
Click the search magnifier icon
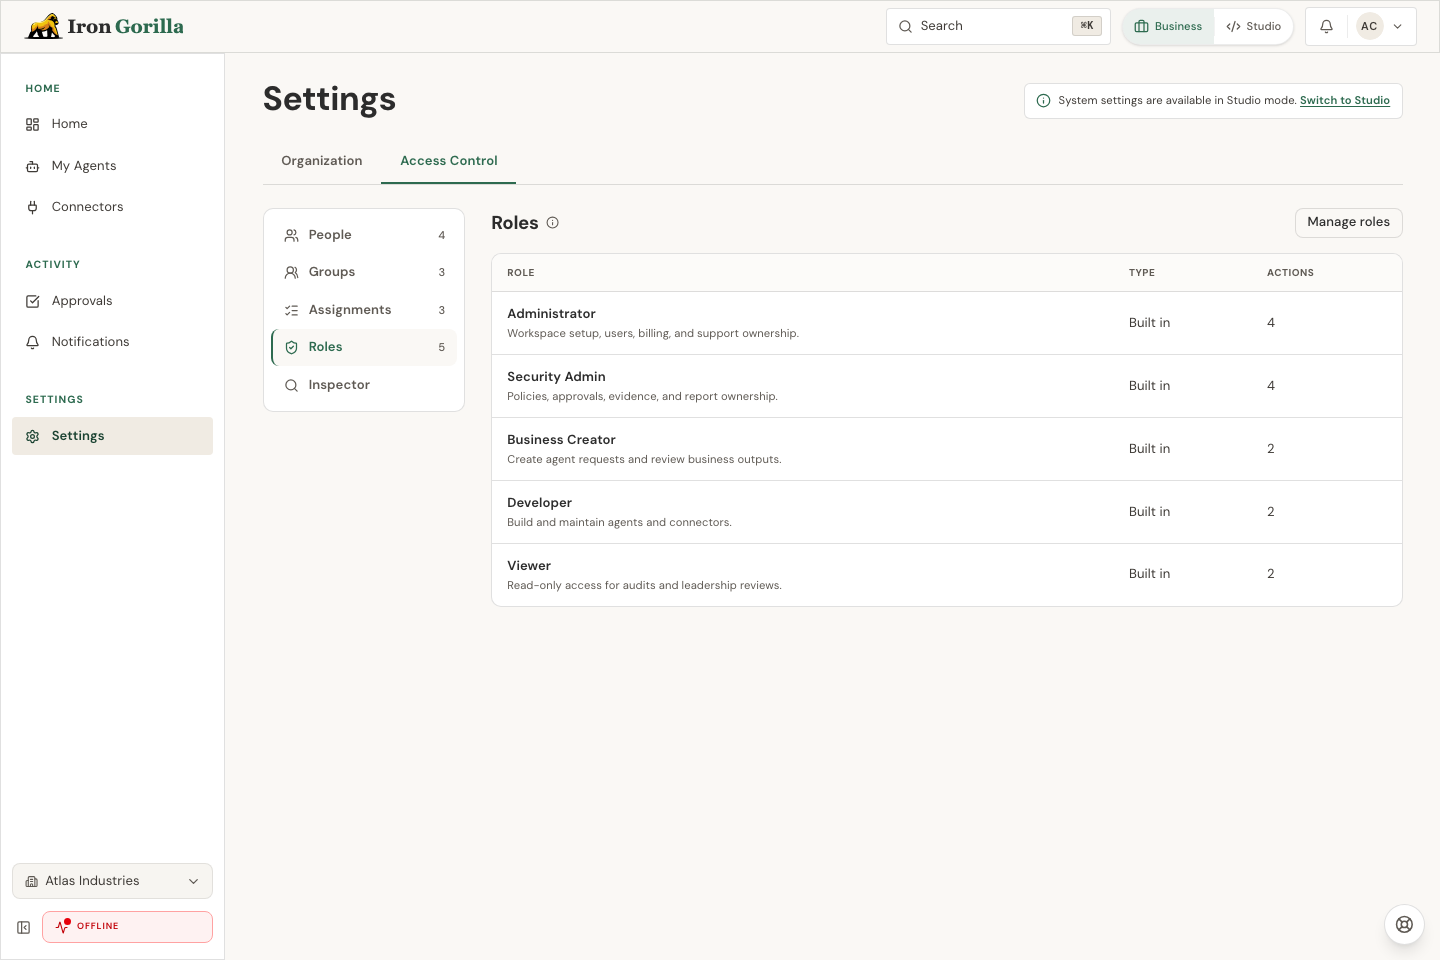(x=905, y=26)
